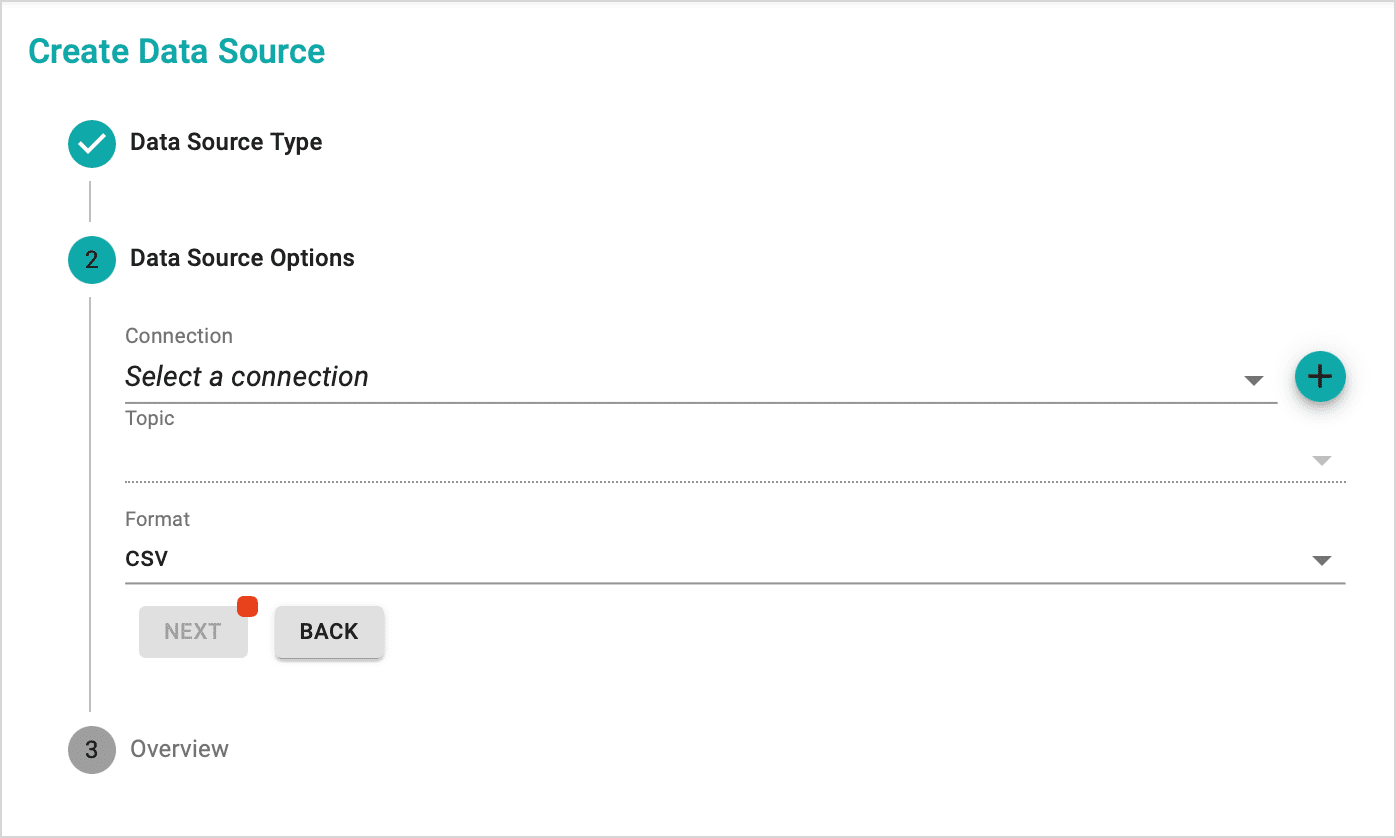Click the red badge on the NEXT button
The width and height of the screenshot is (1396, 838).
coord(247,606)
